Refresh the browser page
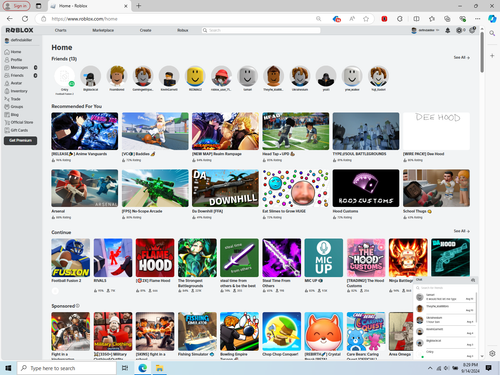 pyautogui.click(x=25, y=19)
